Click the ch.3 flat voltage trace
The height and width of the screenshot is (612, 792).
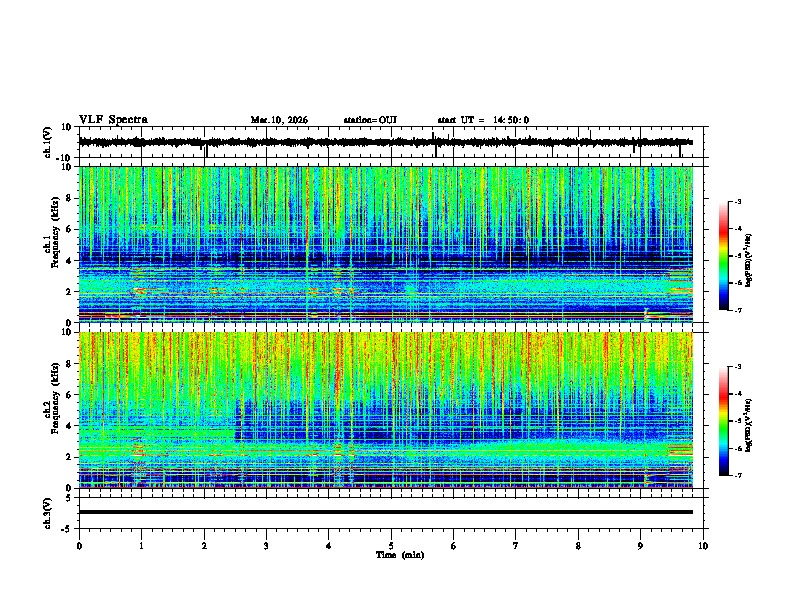(x=386, y=512)
